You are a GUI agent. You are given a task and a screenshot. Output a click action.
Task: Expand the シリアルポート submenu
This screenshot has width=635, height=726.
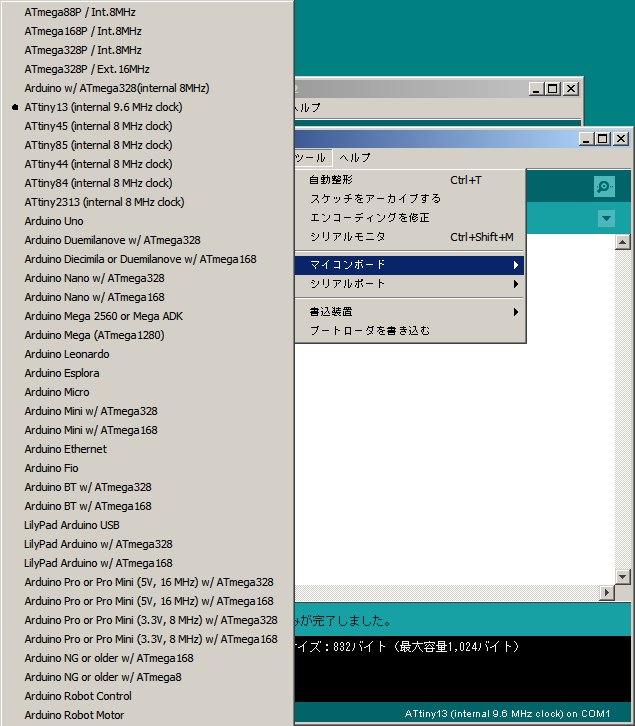point(409,283)
